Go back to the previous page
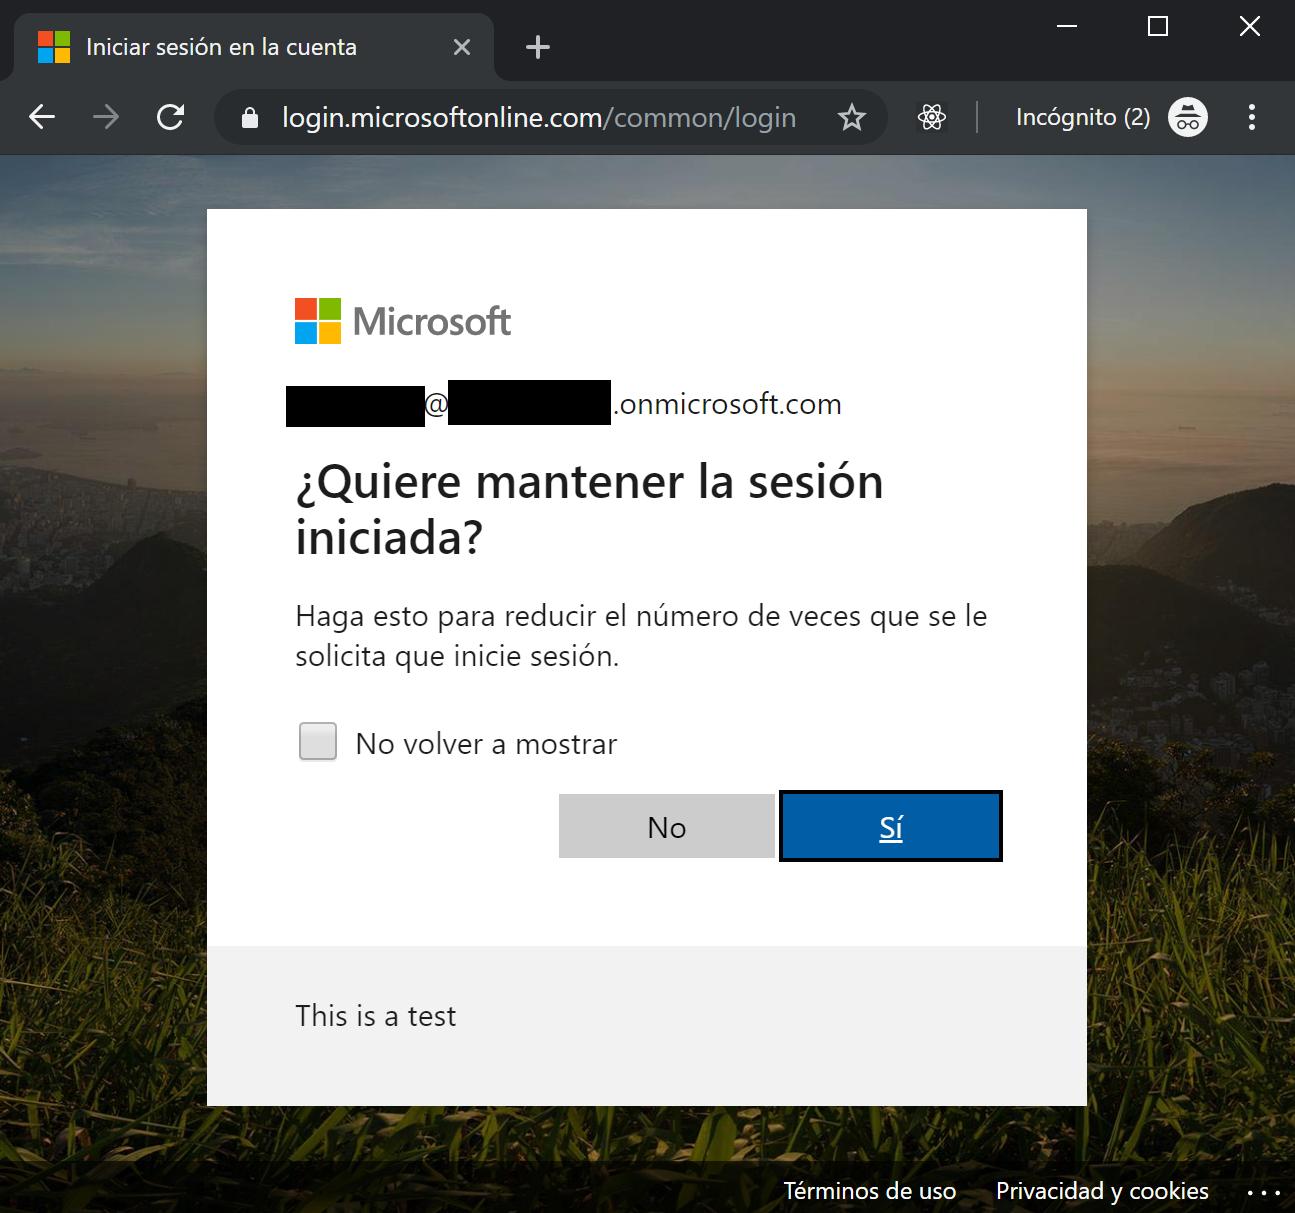The image size is (1295, 1213). coord(42,118)
